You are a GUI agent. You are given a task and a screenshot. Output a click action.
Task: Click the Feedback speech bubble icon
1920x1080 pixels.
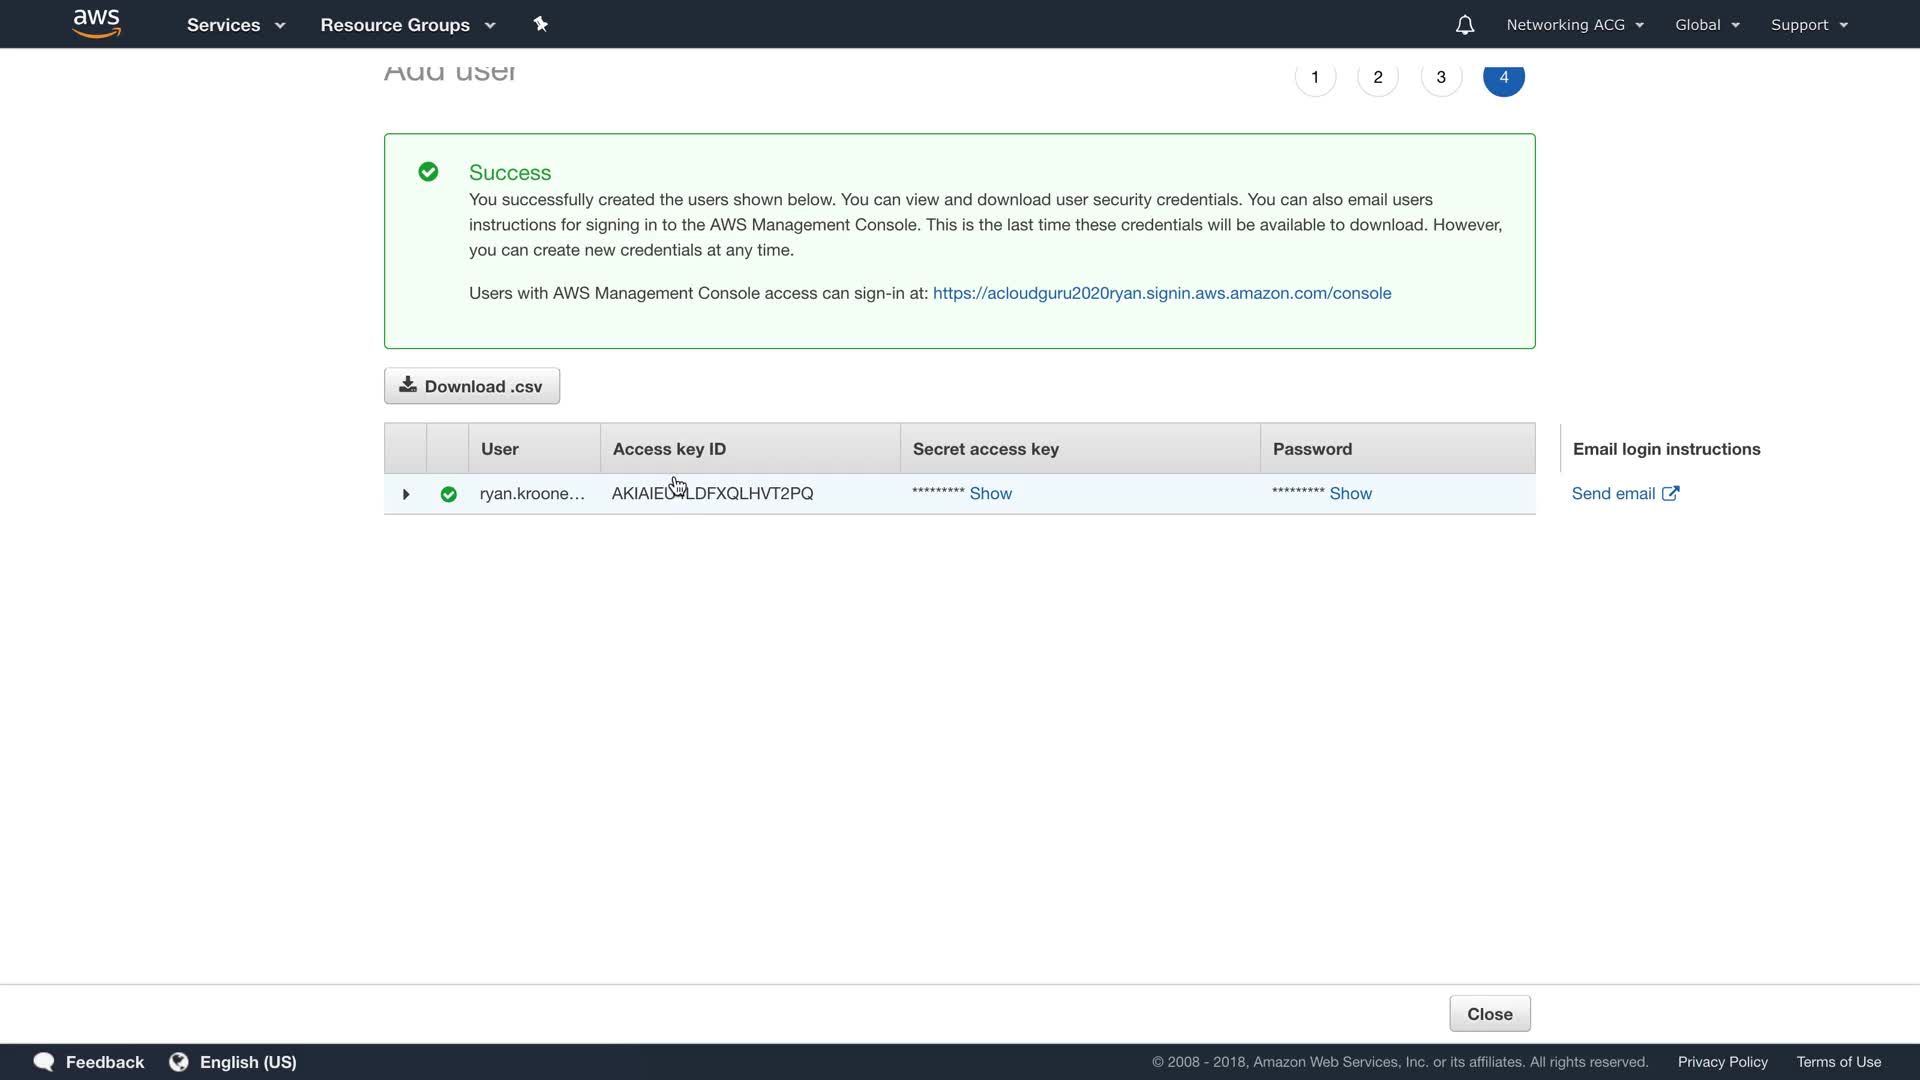44,1062
